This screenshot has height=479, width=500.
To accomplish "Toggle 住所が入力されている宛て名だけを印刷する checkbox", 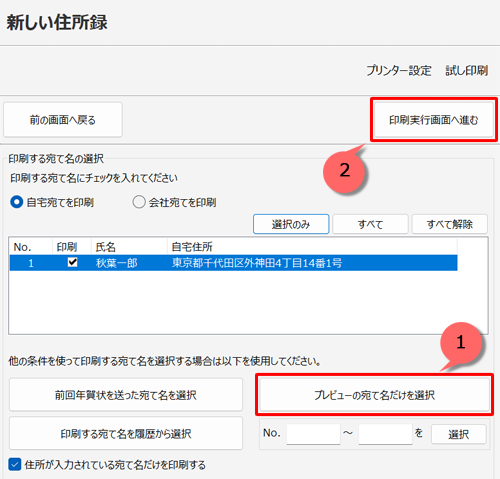I will click(15, 464).
